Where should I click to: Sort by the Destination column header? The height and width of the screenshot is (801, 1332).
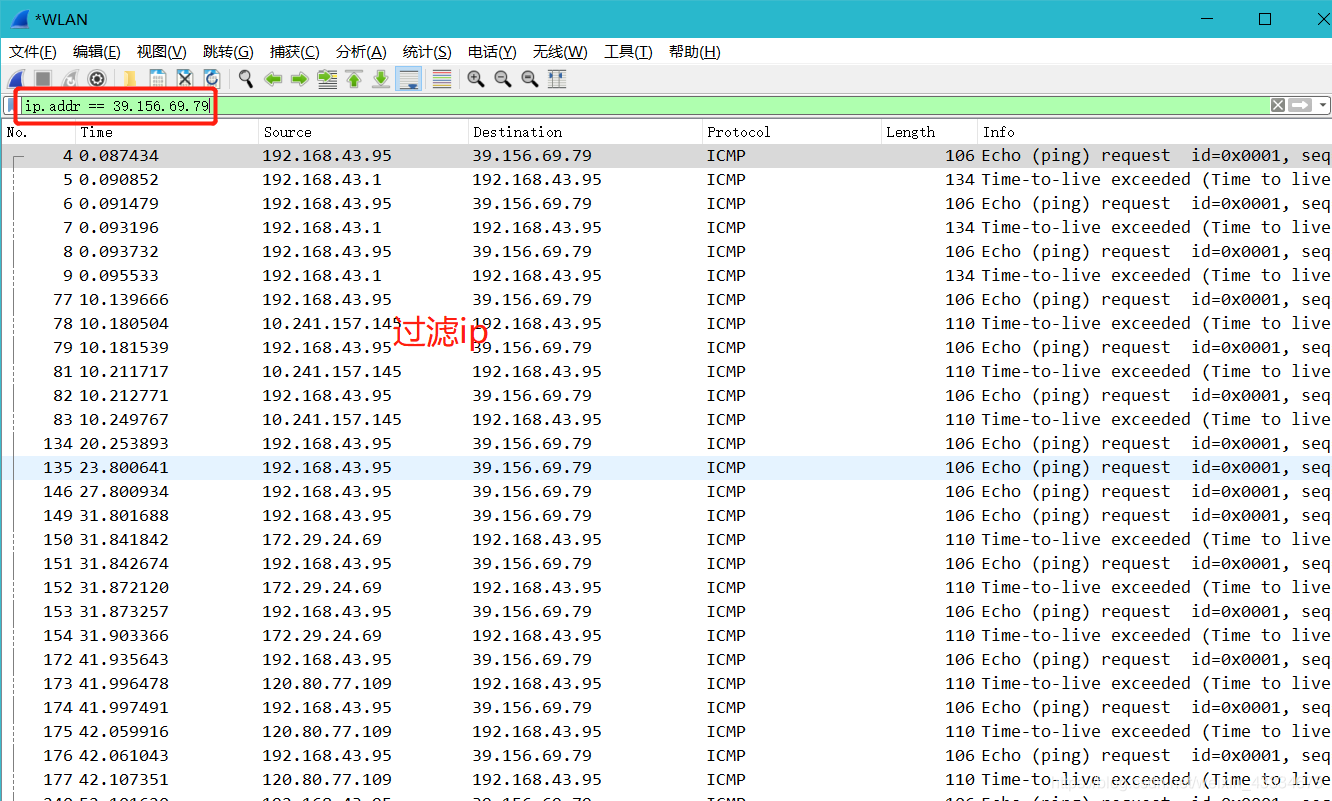click(585, 132)
